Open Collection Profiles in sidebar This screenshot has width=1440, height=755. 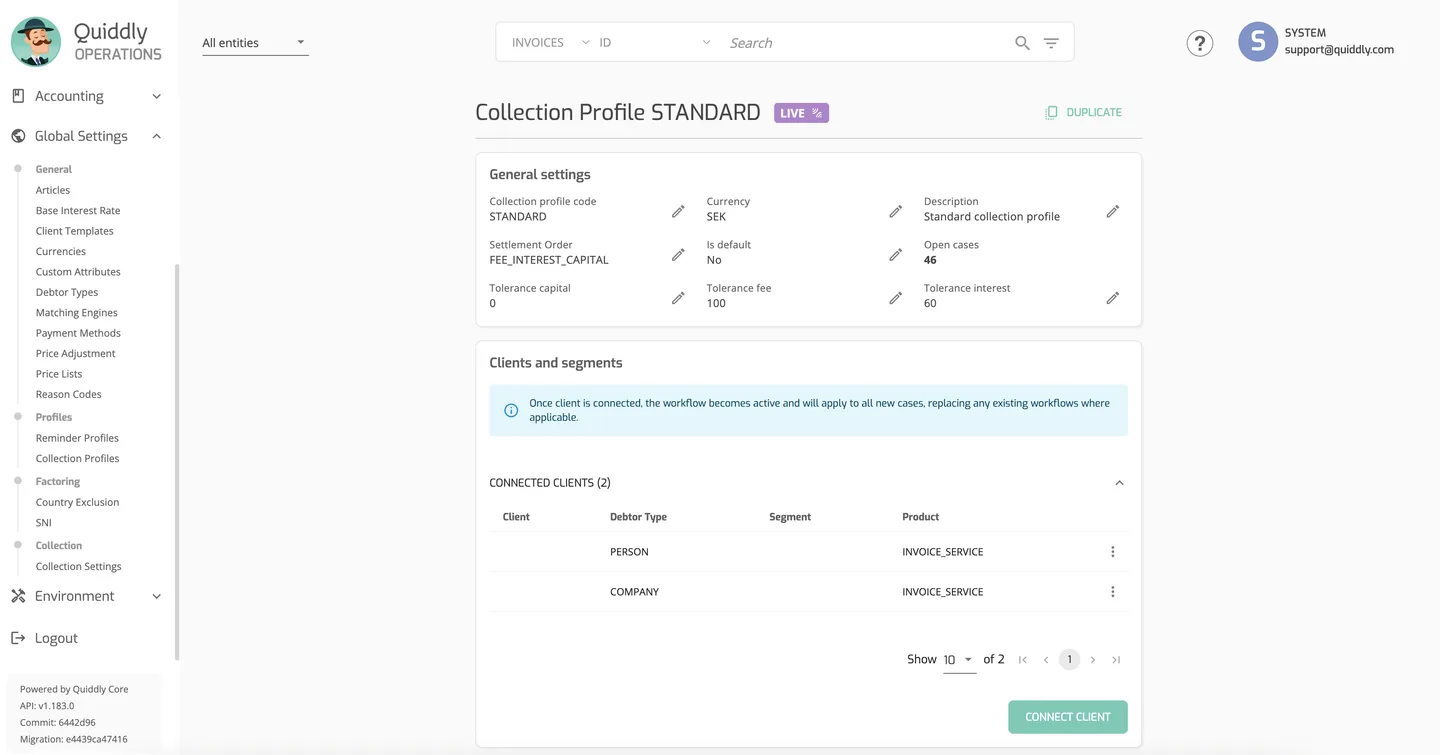point(77,458)
